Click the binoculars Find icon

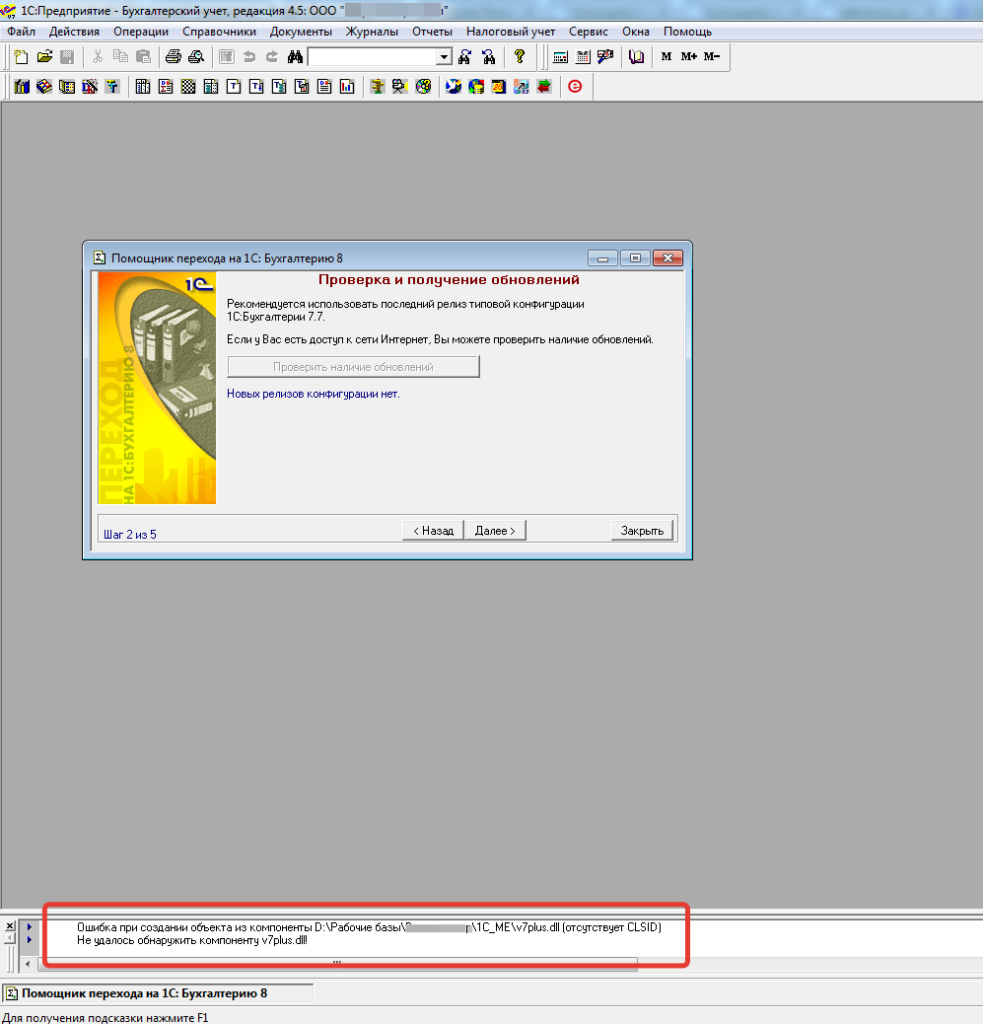coord(295,57)
